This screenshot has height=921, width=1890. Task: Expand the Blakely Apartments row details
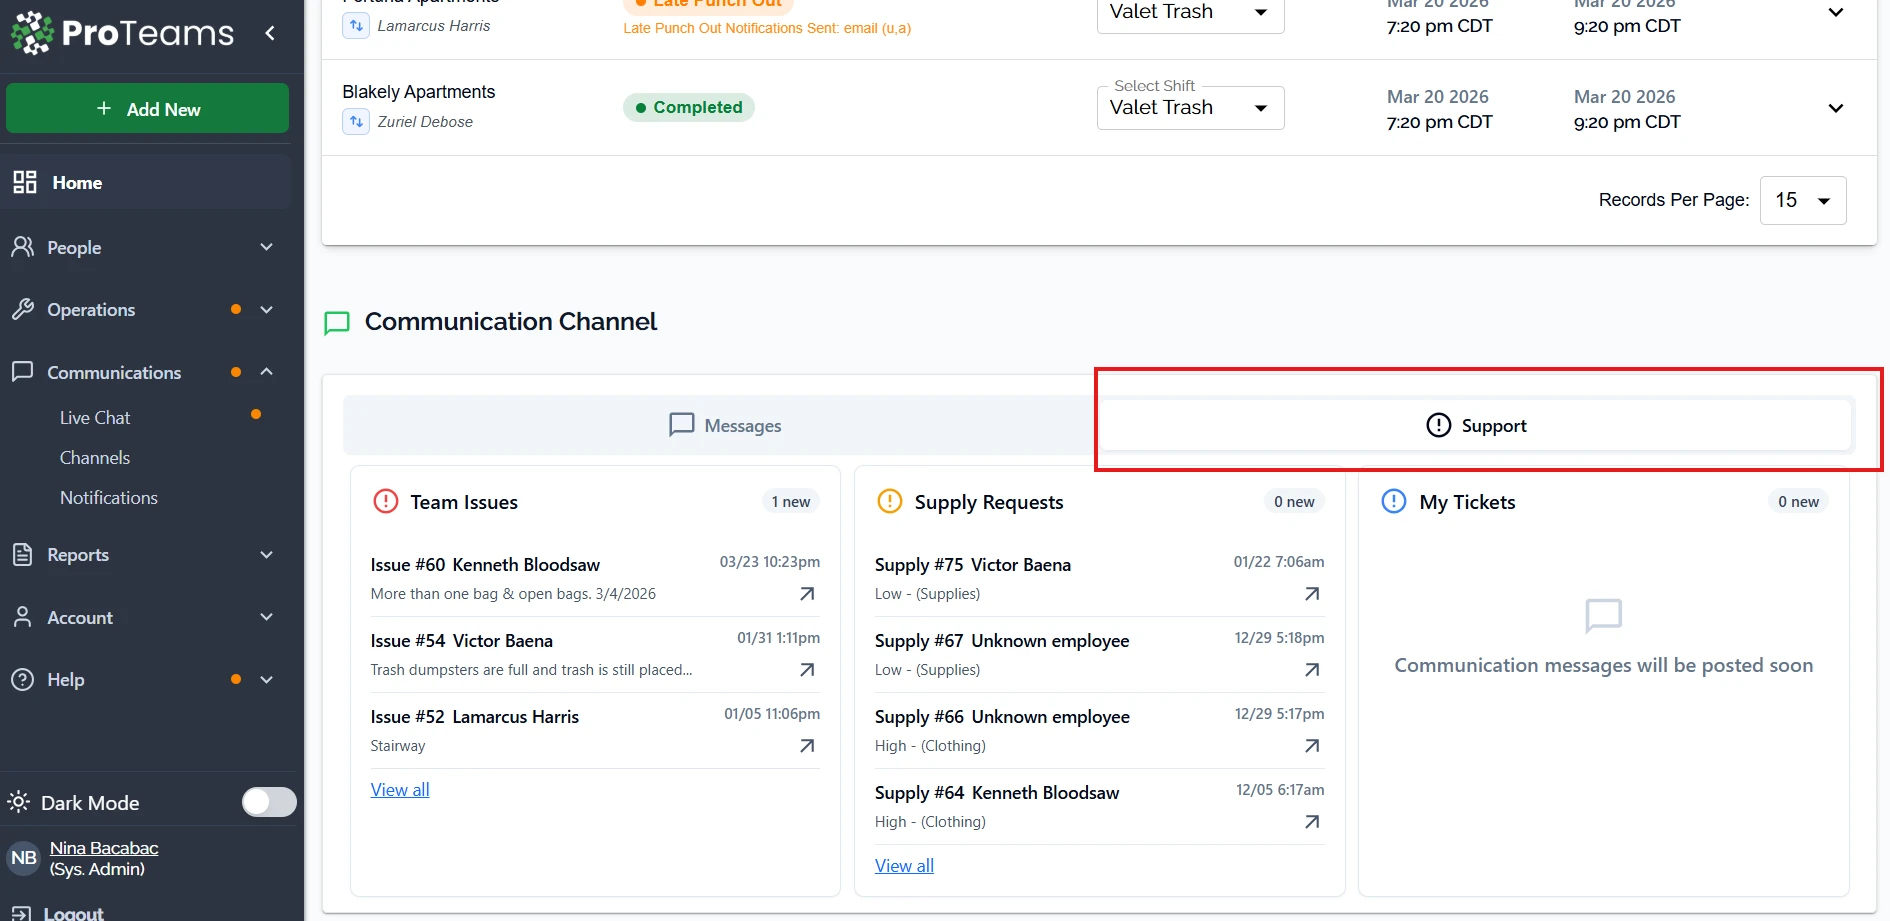point(1835,108)
